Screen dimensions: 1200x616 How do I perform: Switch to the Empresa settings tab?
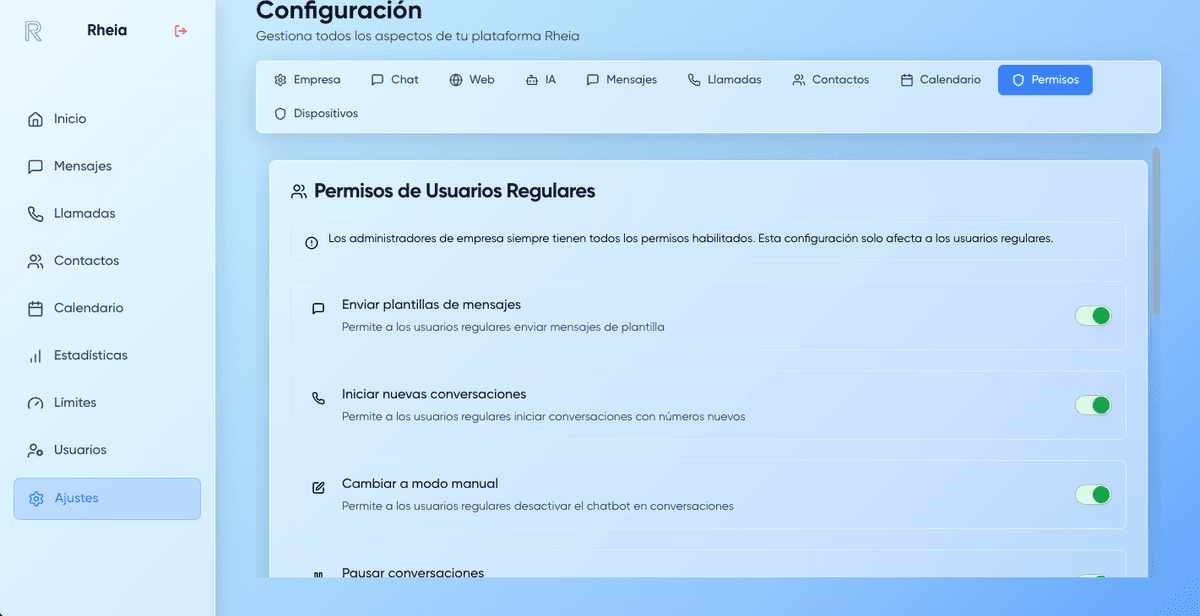(307, 79)
